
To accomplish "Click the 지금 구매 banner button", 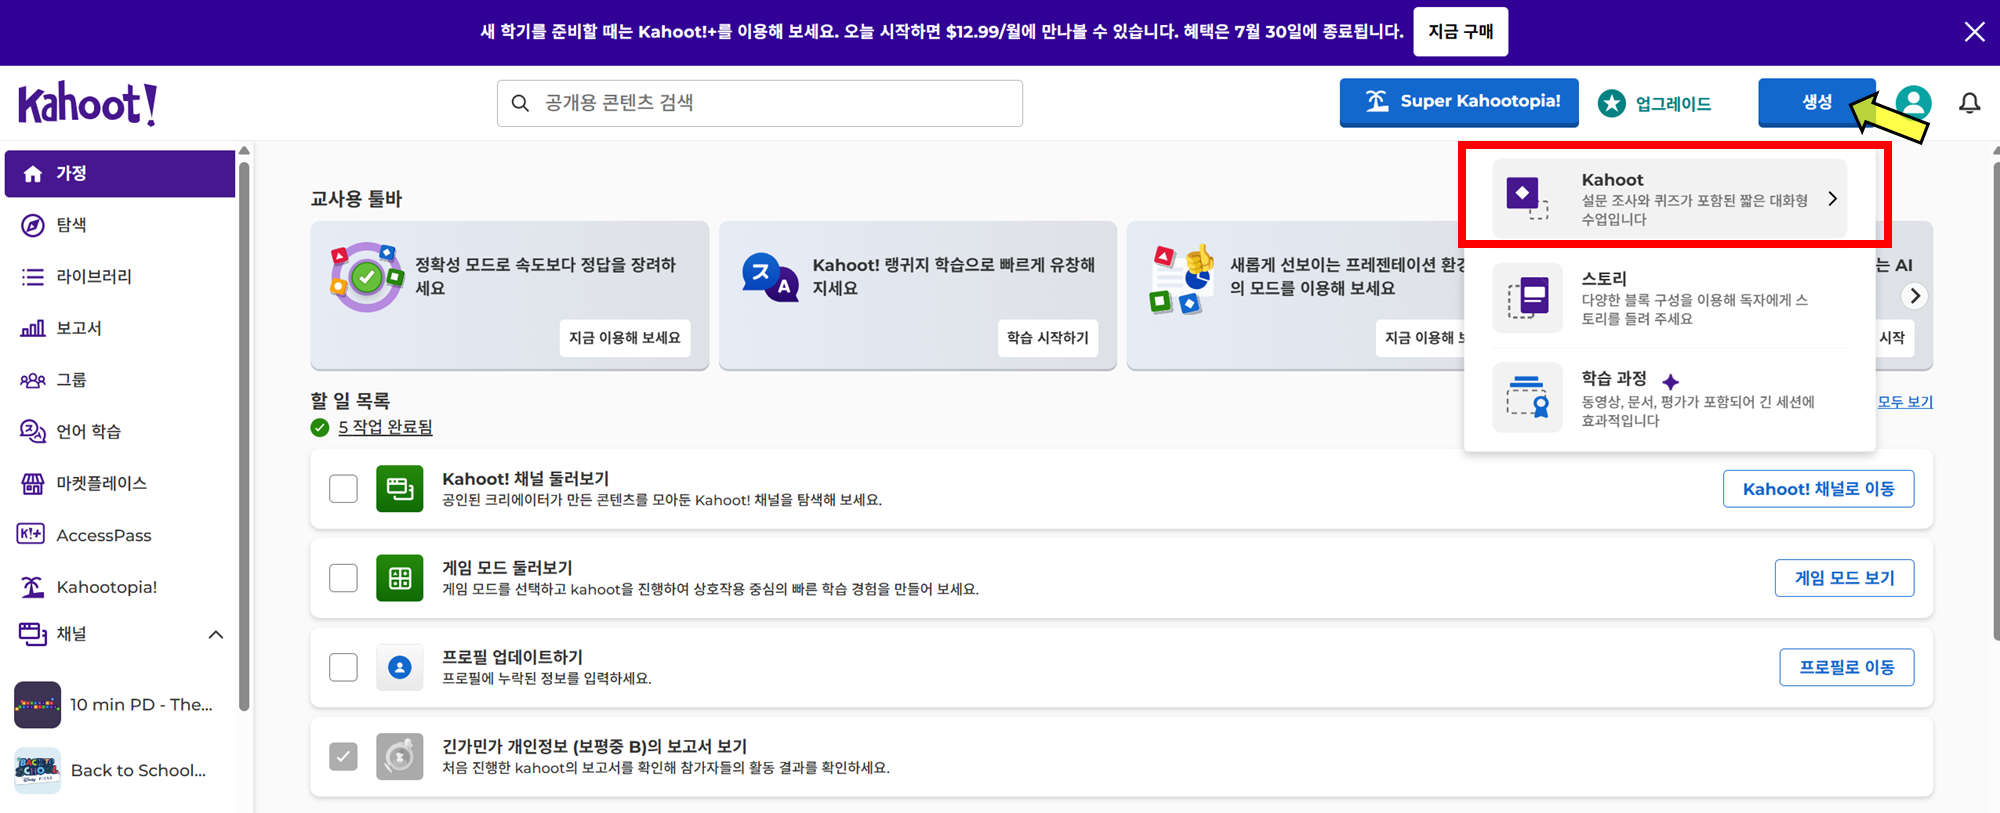I will click(x=1460, y=32).
